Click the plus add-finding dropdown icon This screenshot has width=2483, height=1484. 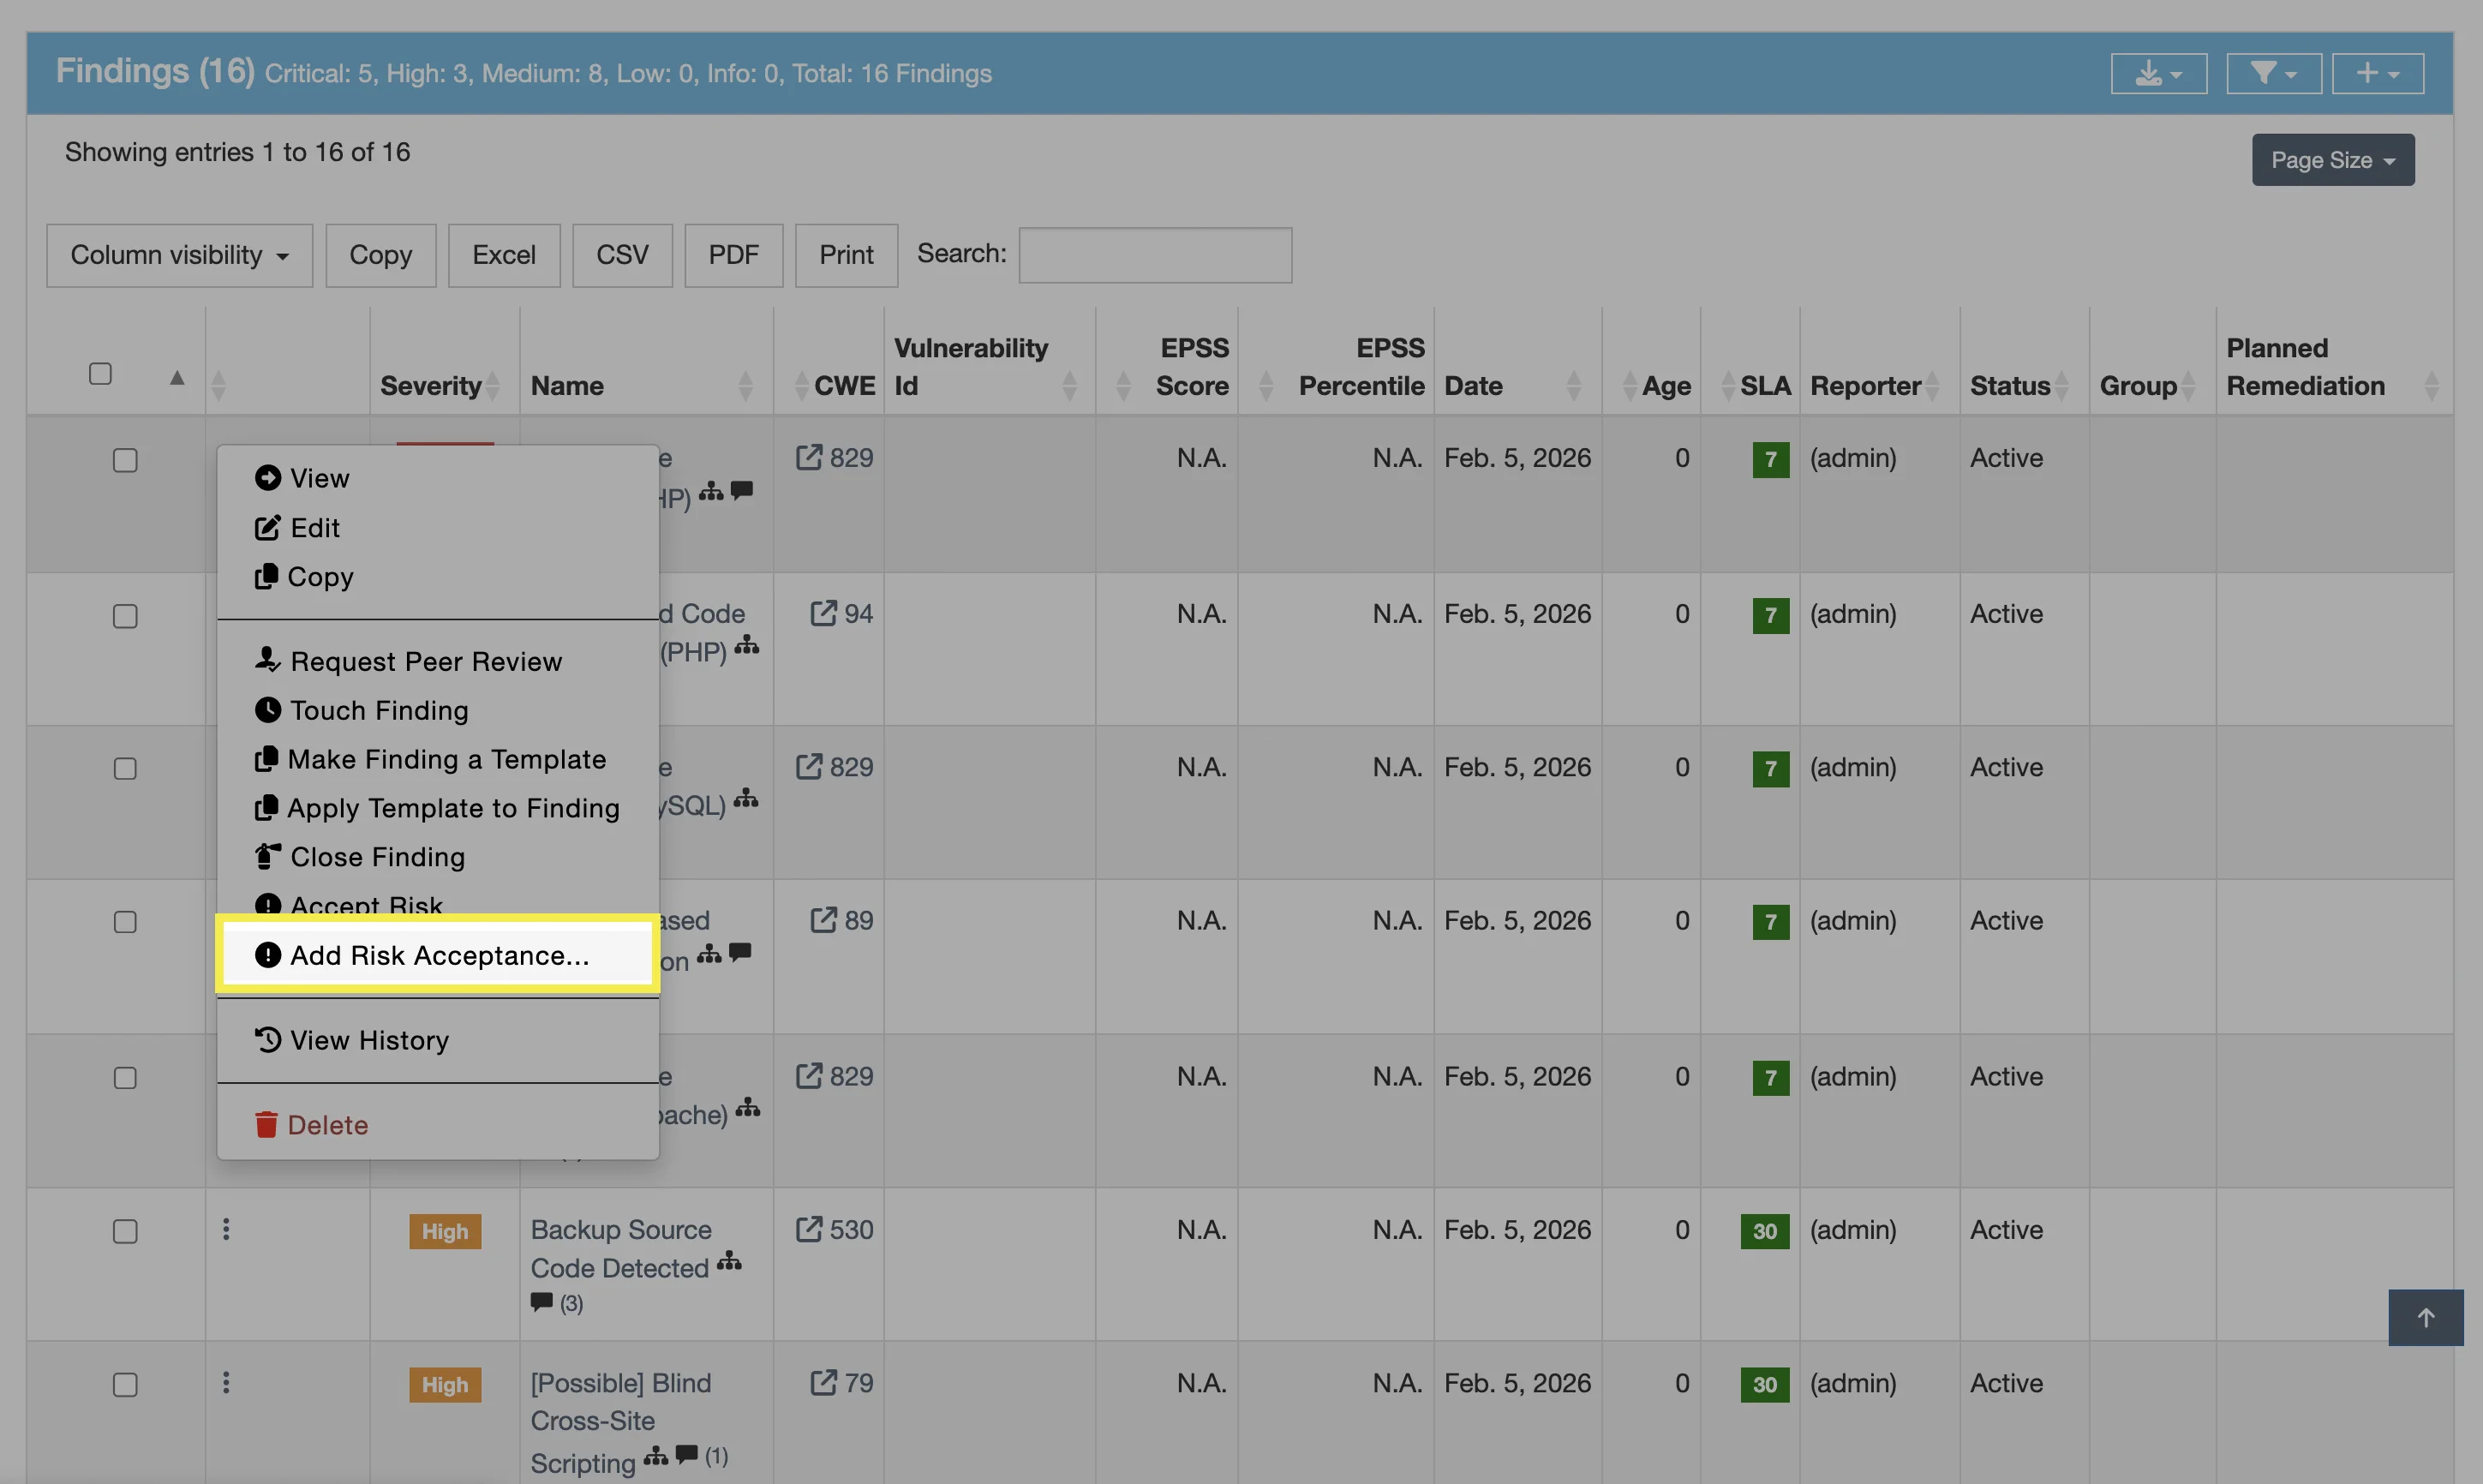2376,73
